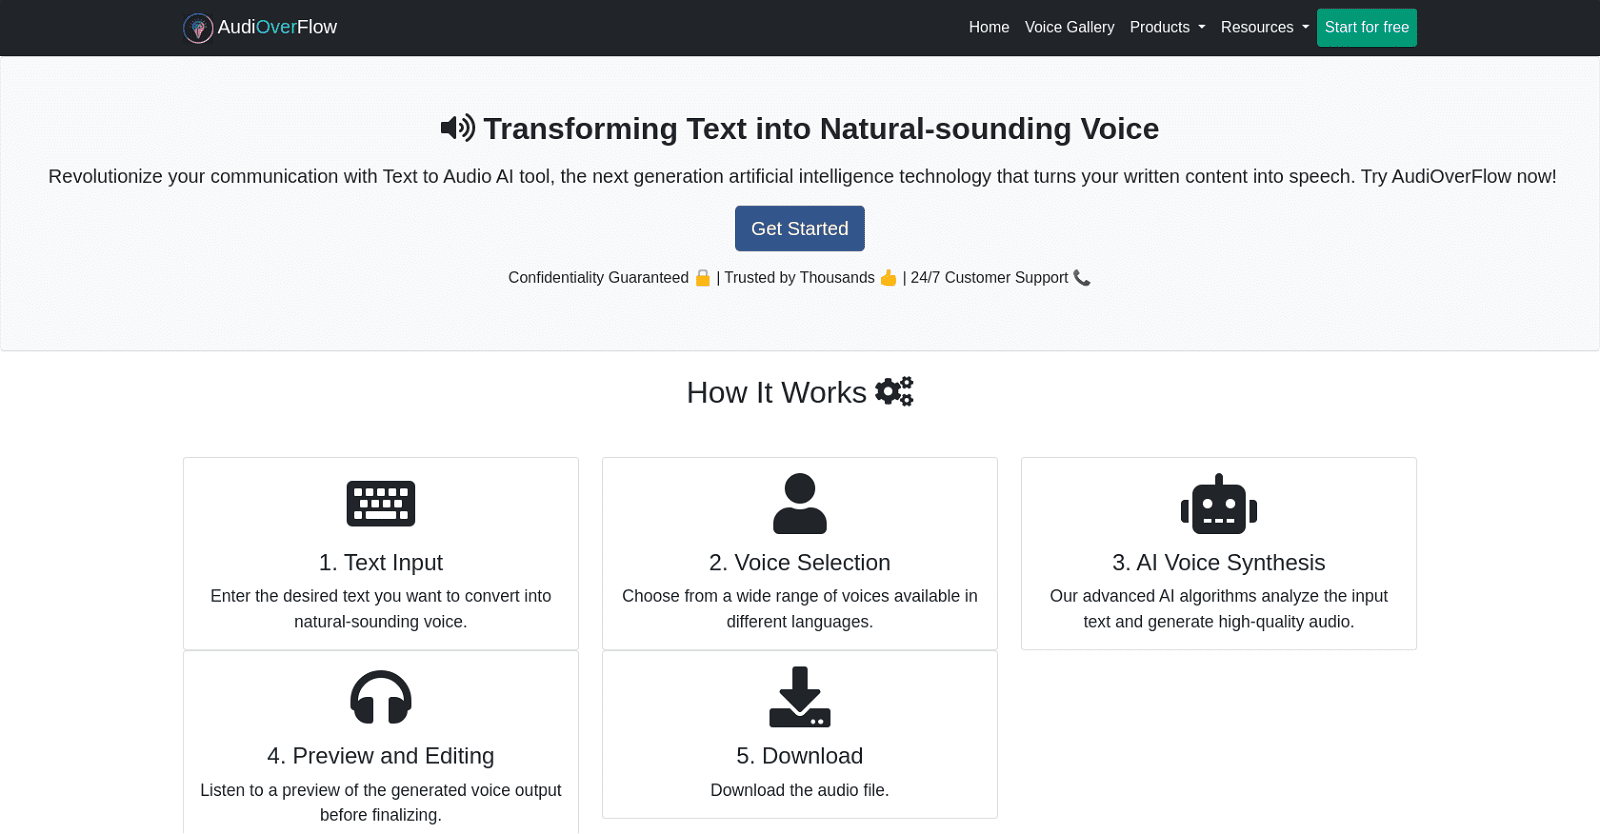
Task: Click the AudiOverFlow brand name text
Action: 277,28
